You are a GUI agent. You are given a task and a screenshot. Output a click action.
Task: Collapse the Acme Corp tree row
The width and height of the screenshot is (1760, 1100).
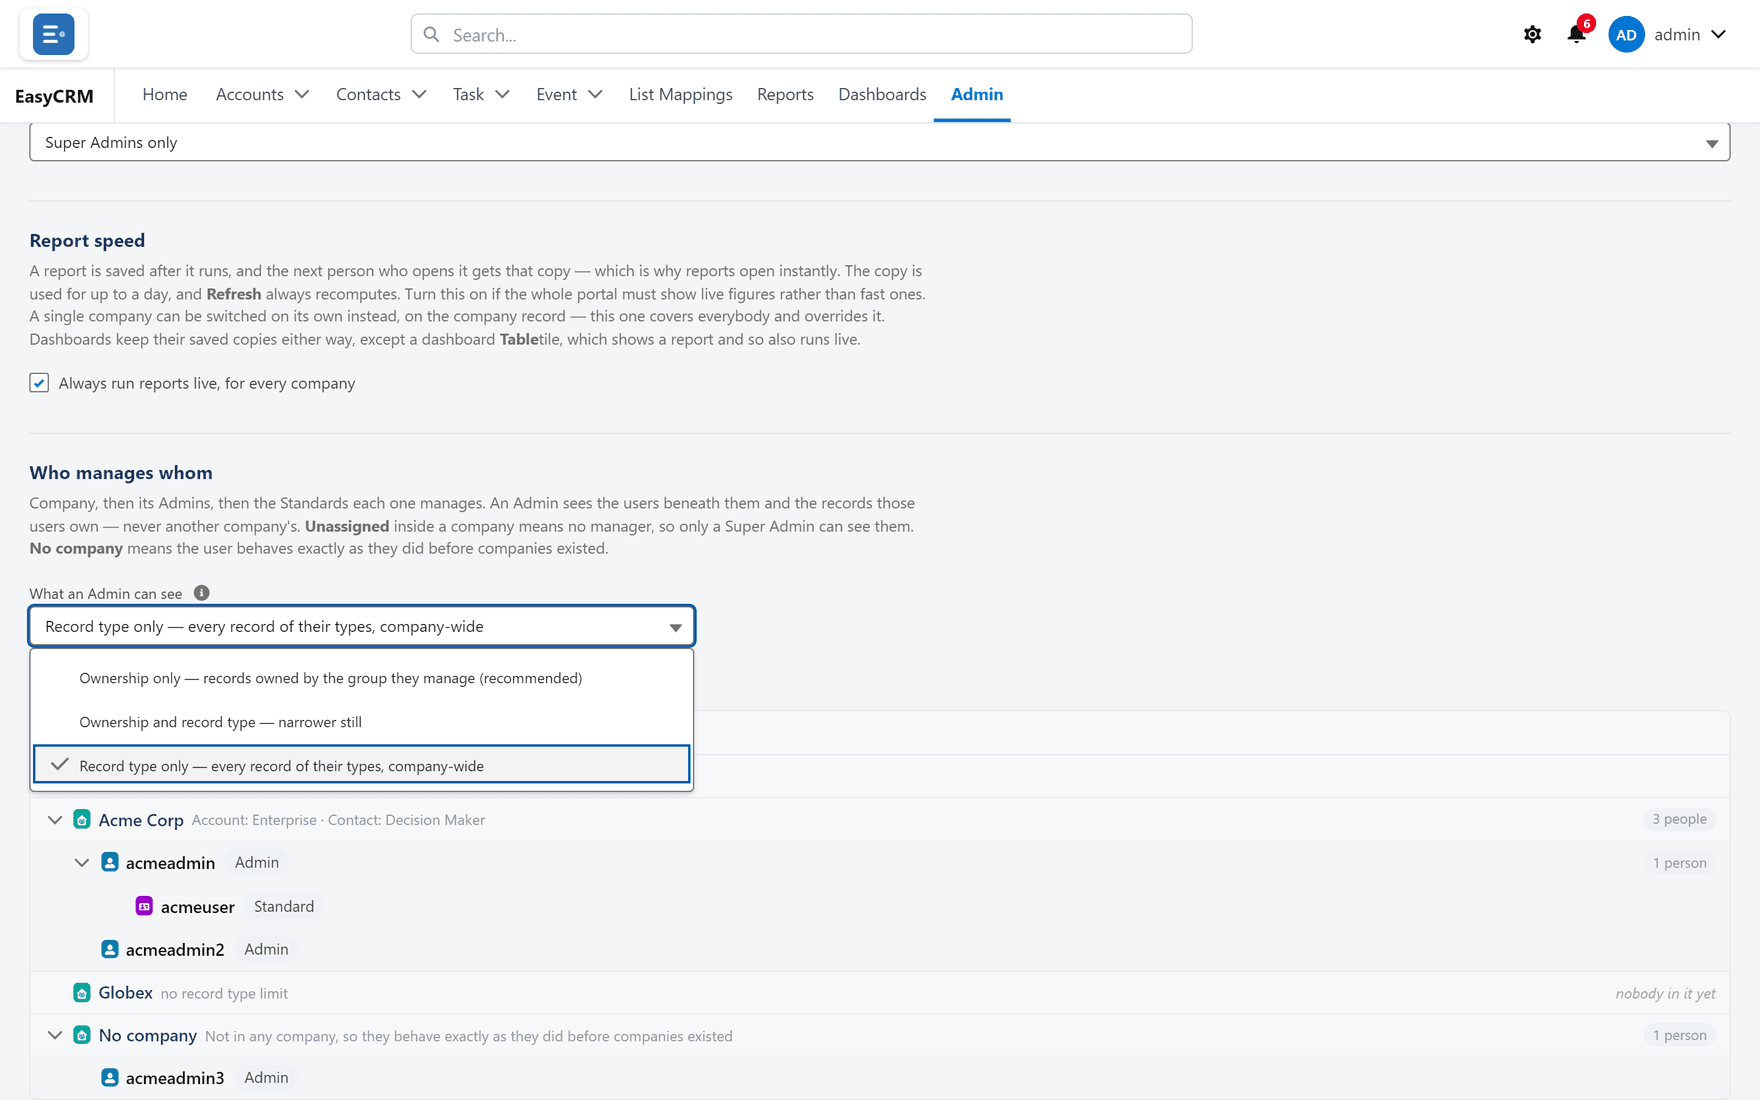click(55, 820)
